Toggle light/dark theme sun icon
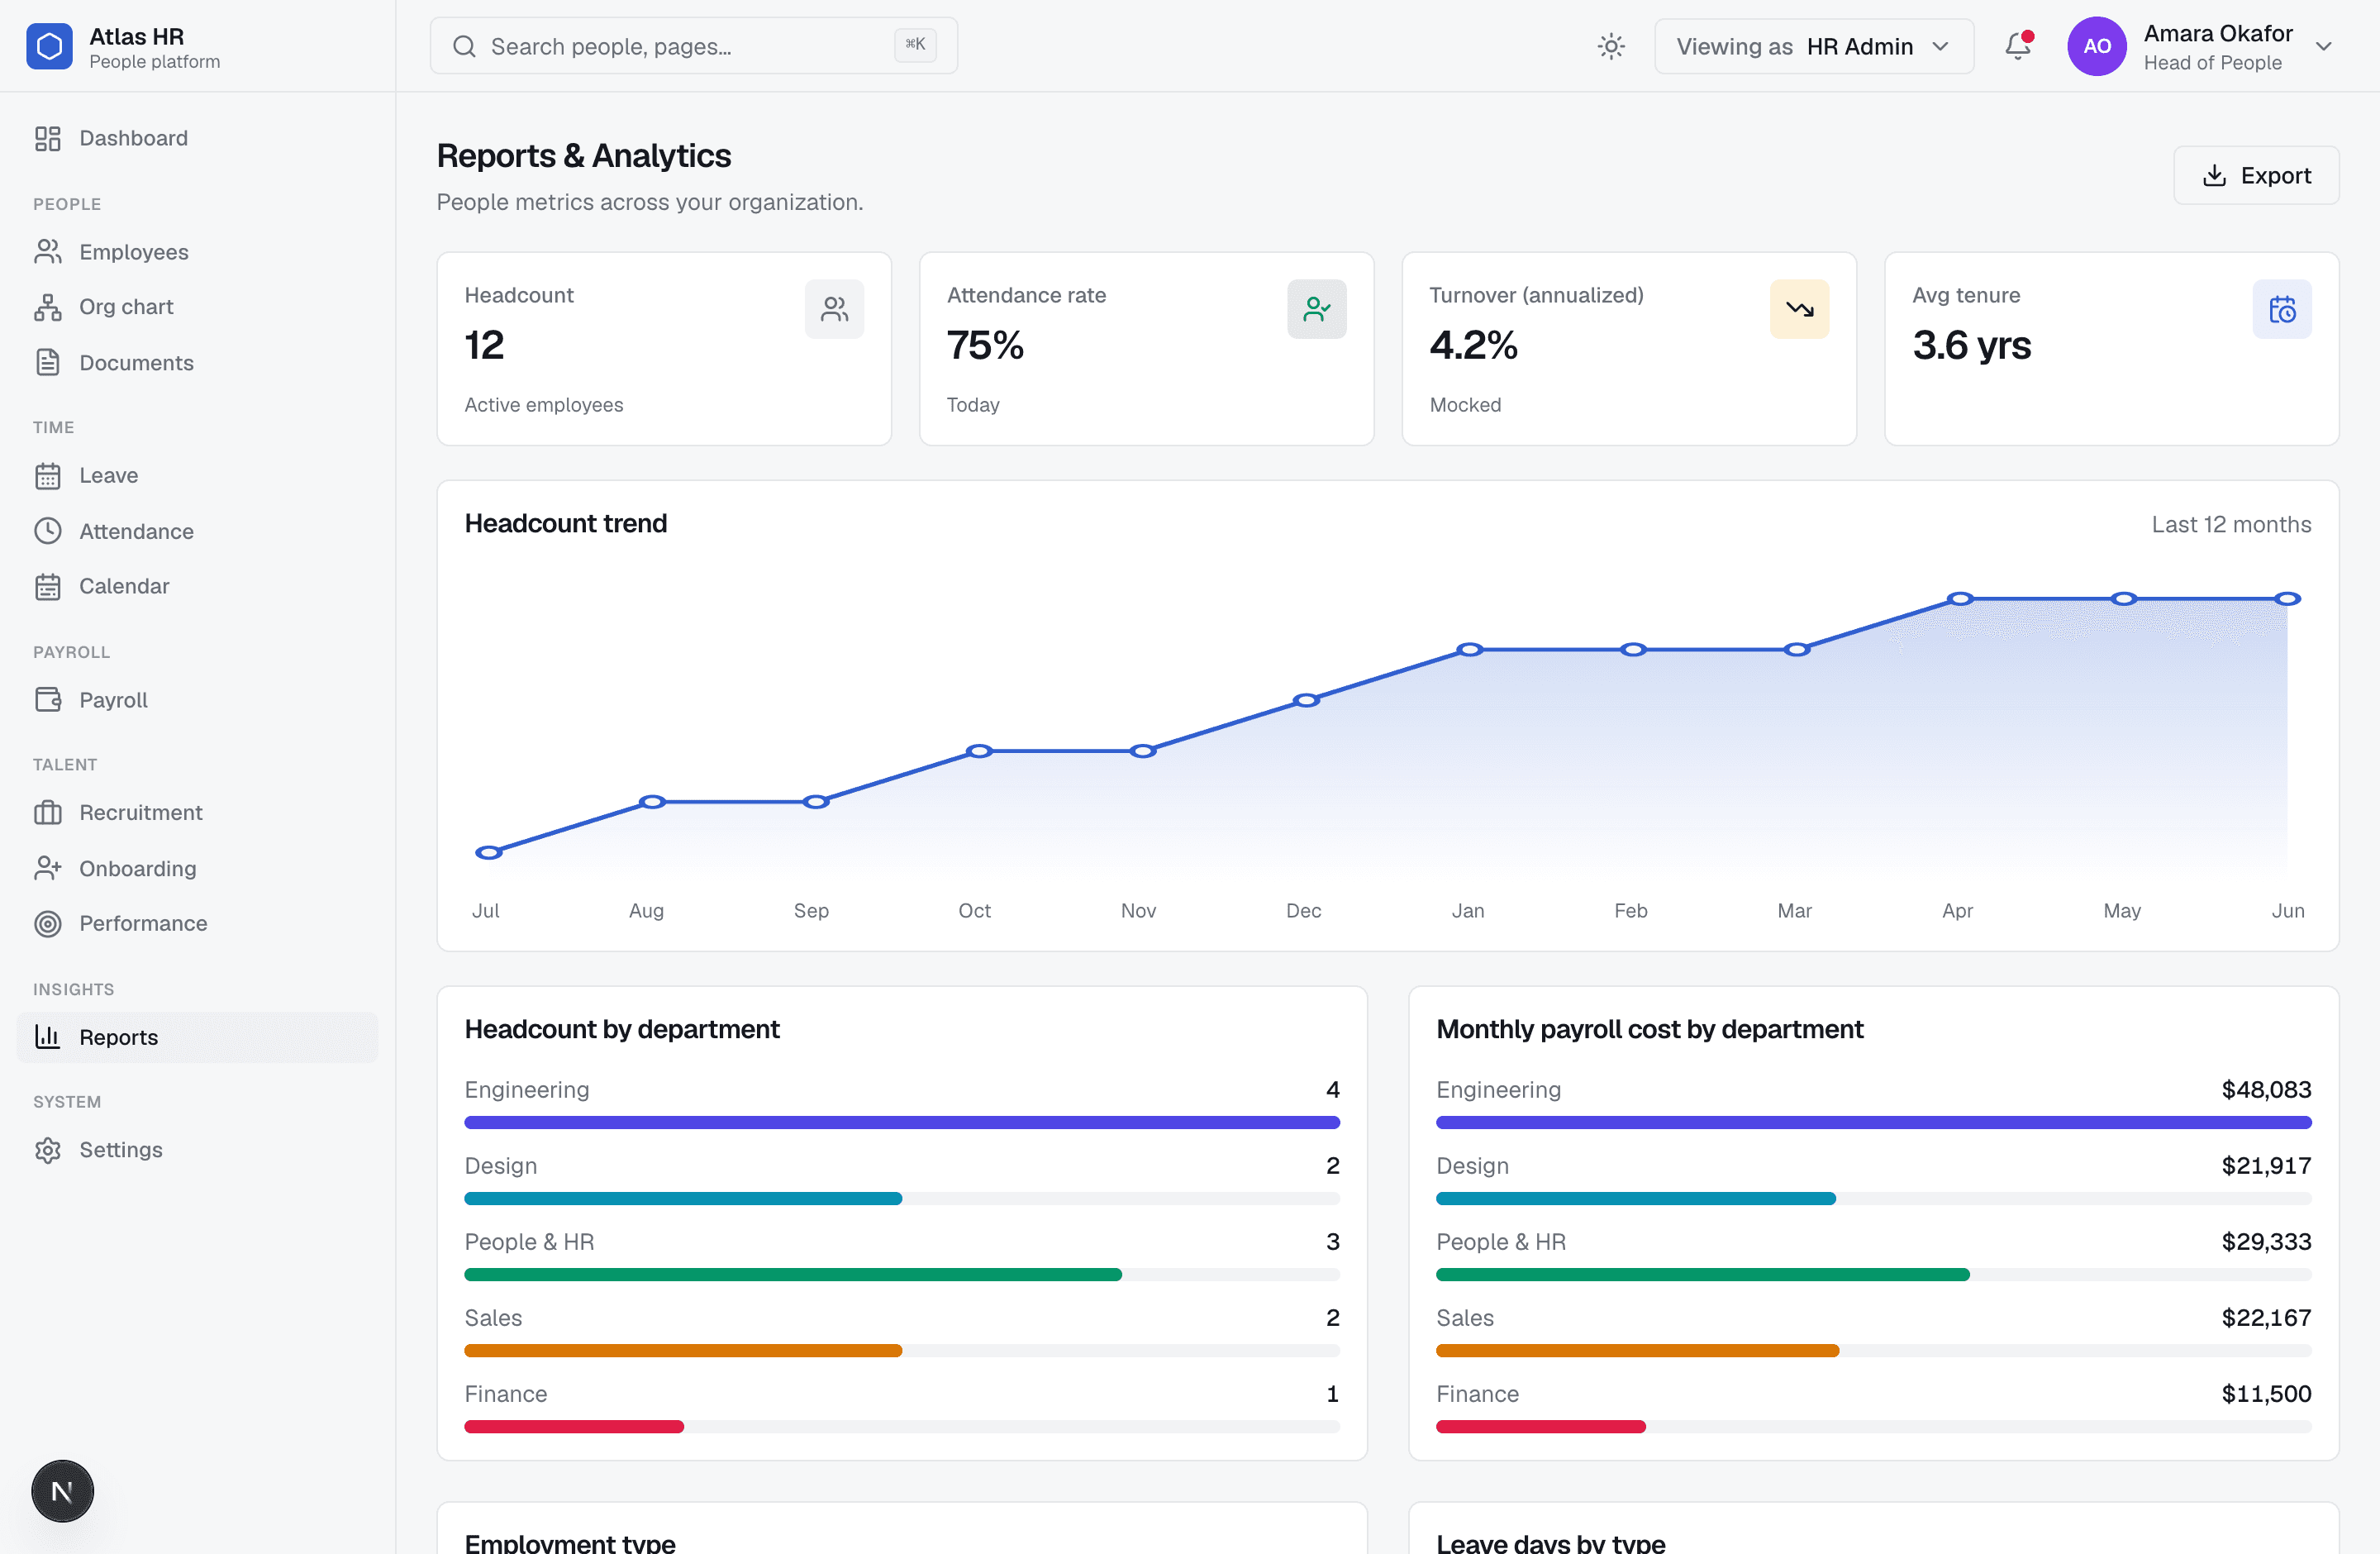 tap(1611, 46)
